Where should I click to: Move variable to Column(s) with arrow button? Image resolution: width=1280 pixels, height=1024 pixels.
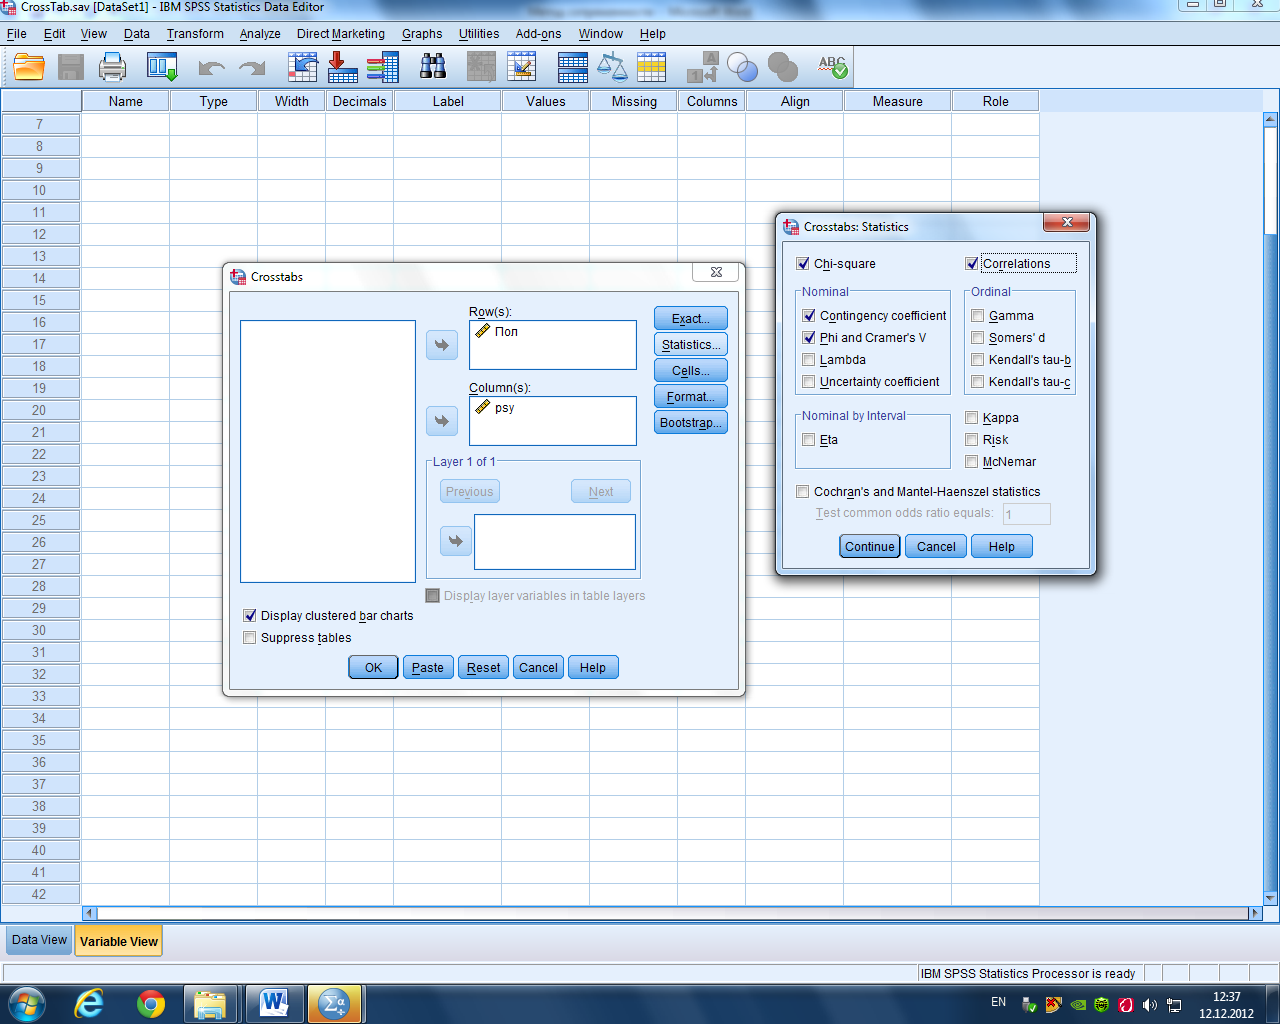point(442,421)
